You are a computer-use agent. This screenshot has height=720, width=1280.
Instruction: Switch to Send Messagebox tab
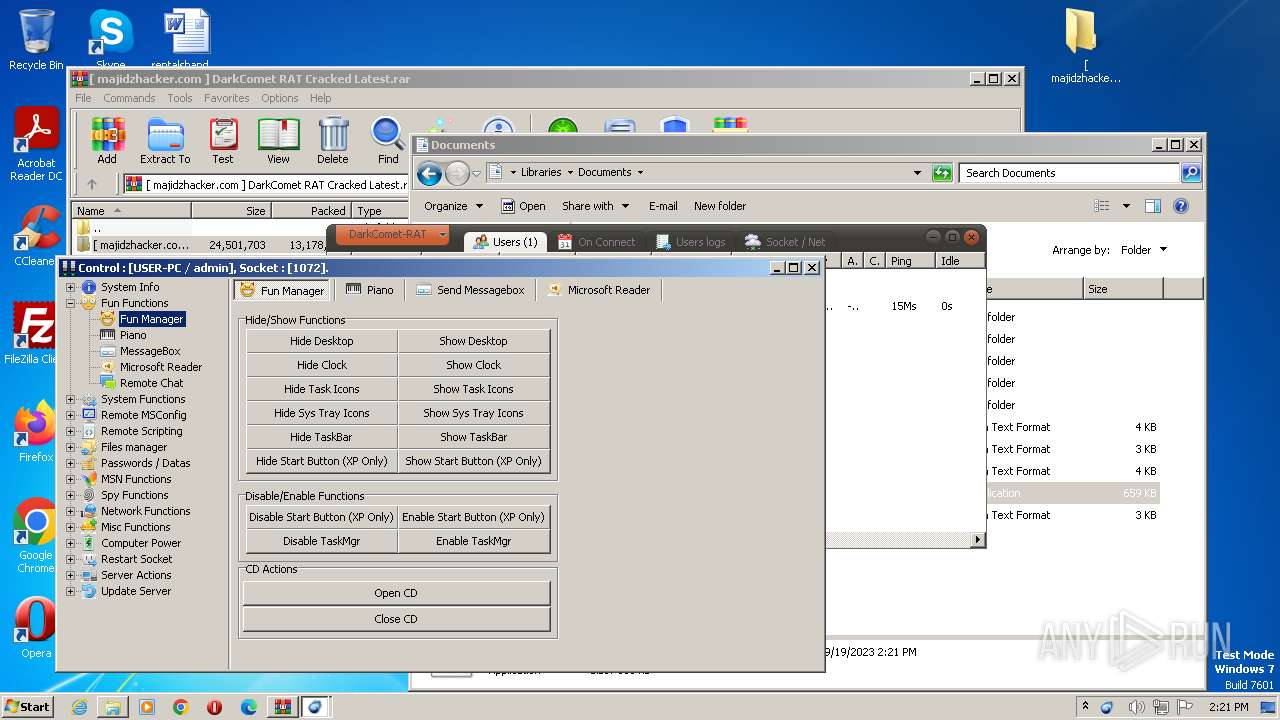pyautogui.click(x=470, y=290)
